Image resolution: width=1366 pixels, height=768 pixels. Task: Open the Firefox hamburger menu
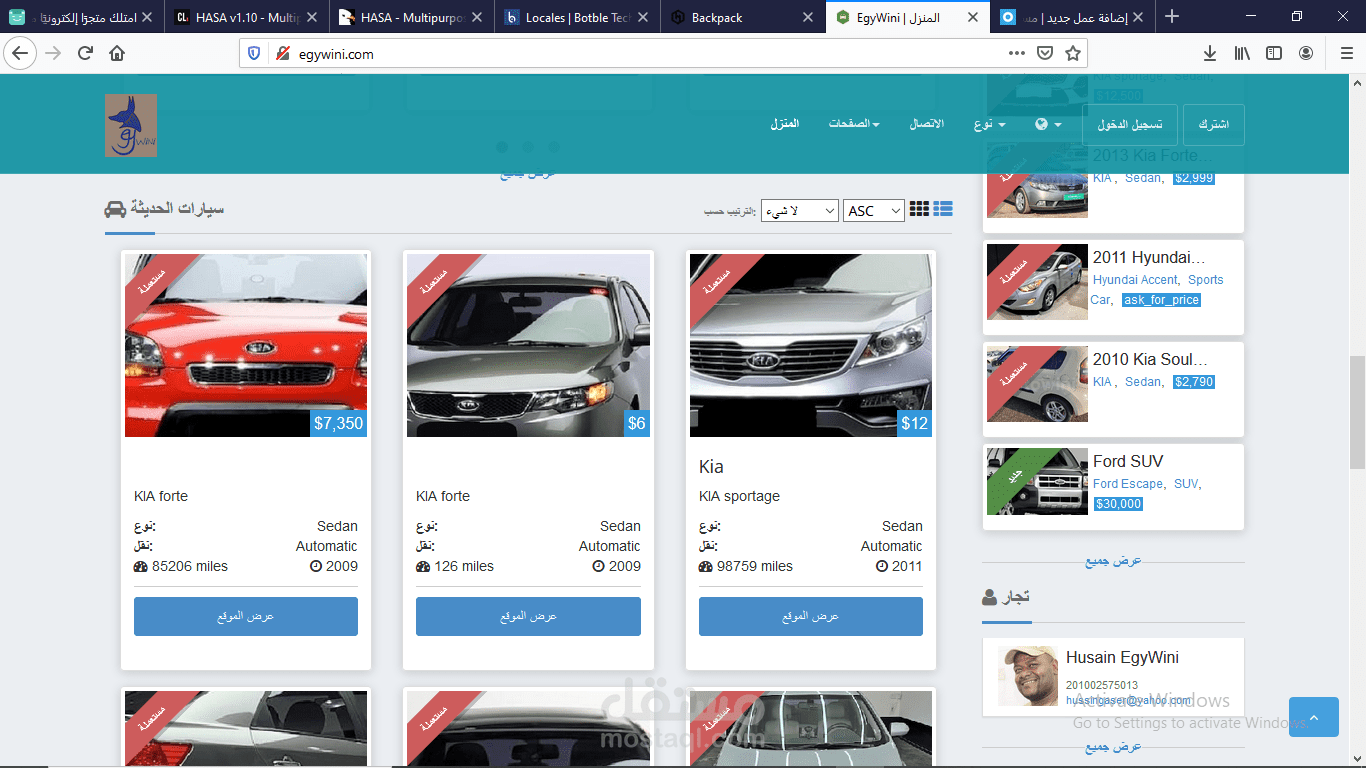point(1347,53)
